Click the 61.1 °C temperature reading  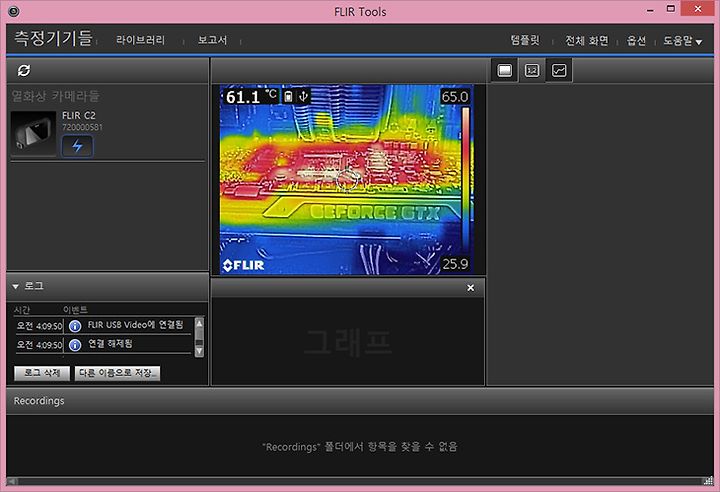(x=250, y=96)
